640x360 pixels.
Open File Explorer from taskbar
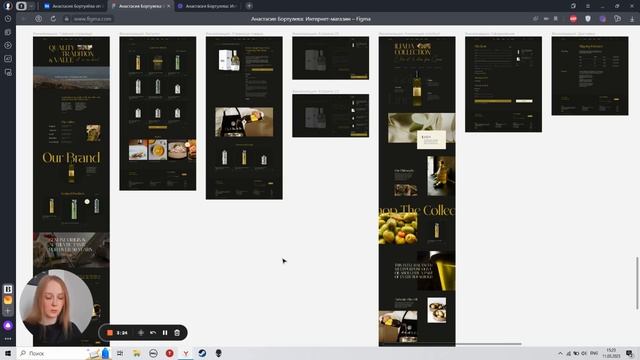pos(136,353)
